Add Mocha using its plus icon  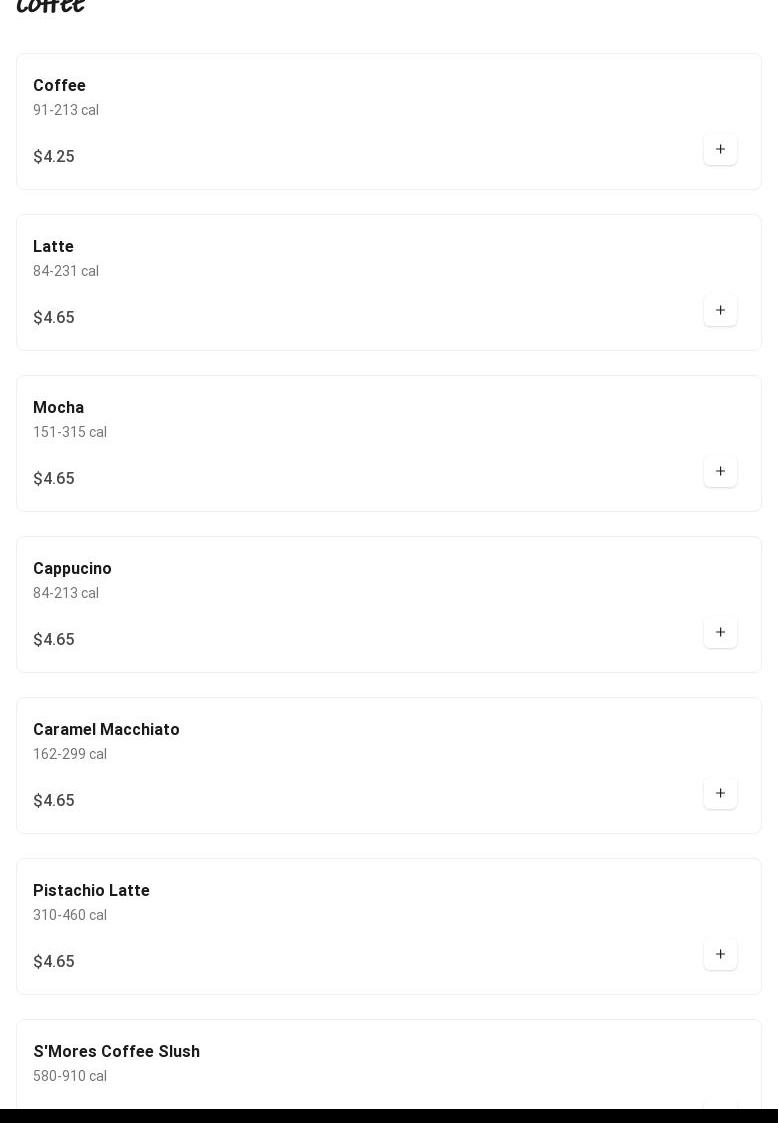pos(720,471)
